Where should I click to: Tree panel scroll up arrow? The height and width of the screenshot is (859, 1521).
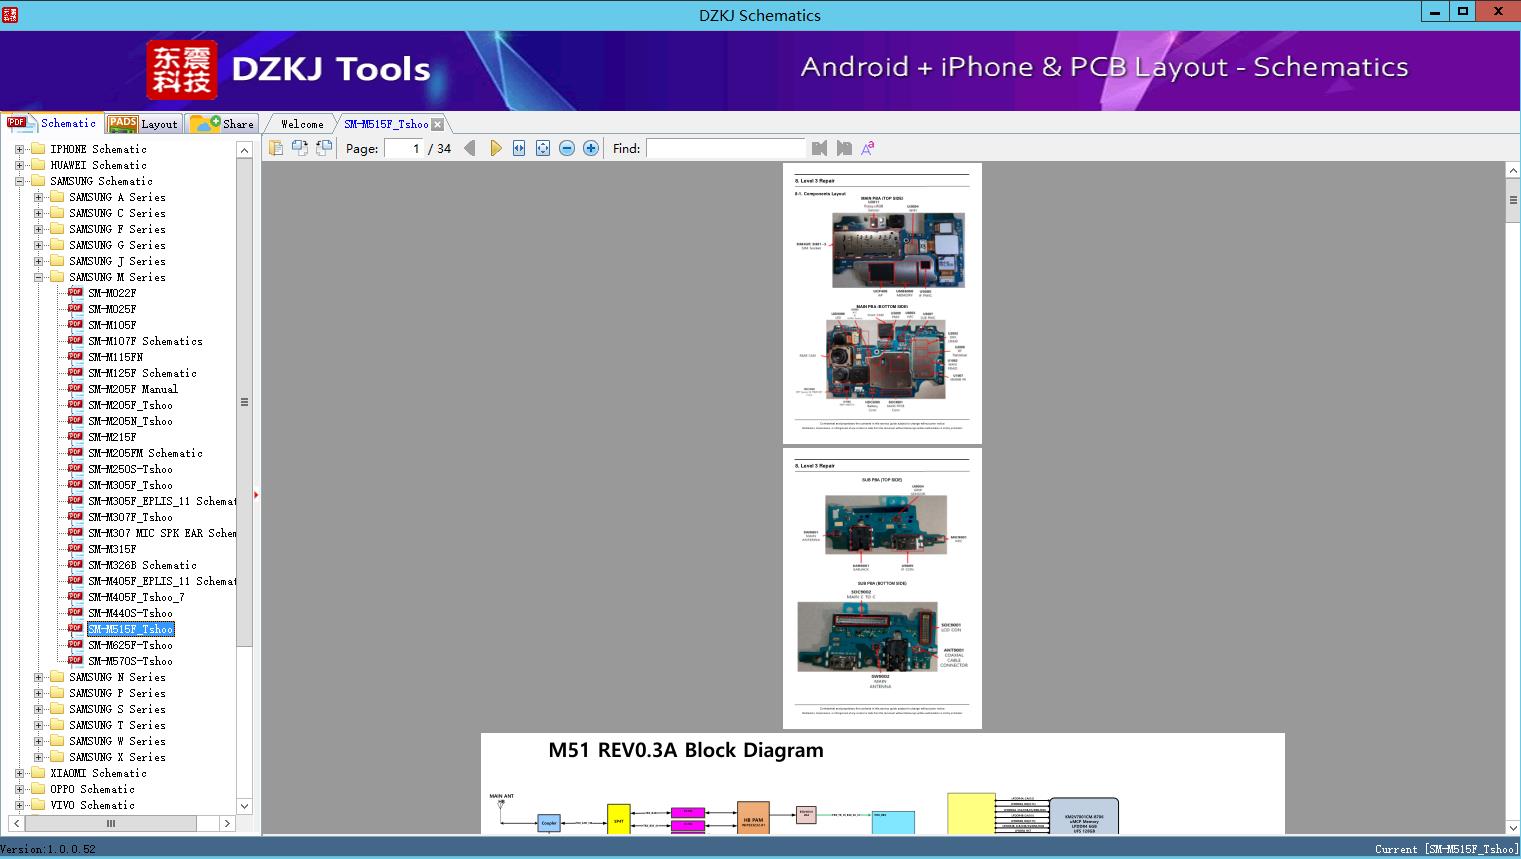coord(244,150)
